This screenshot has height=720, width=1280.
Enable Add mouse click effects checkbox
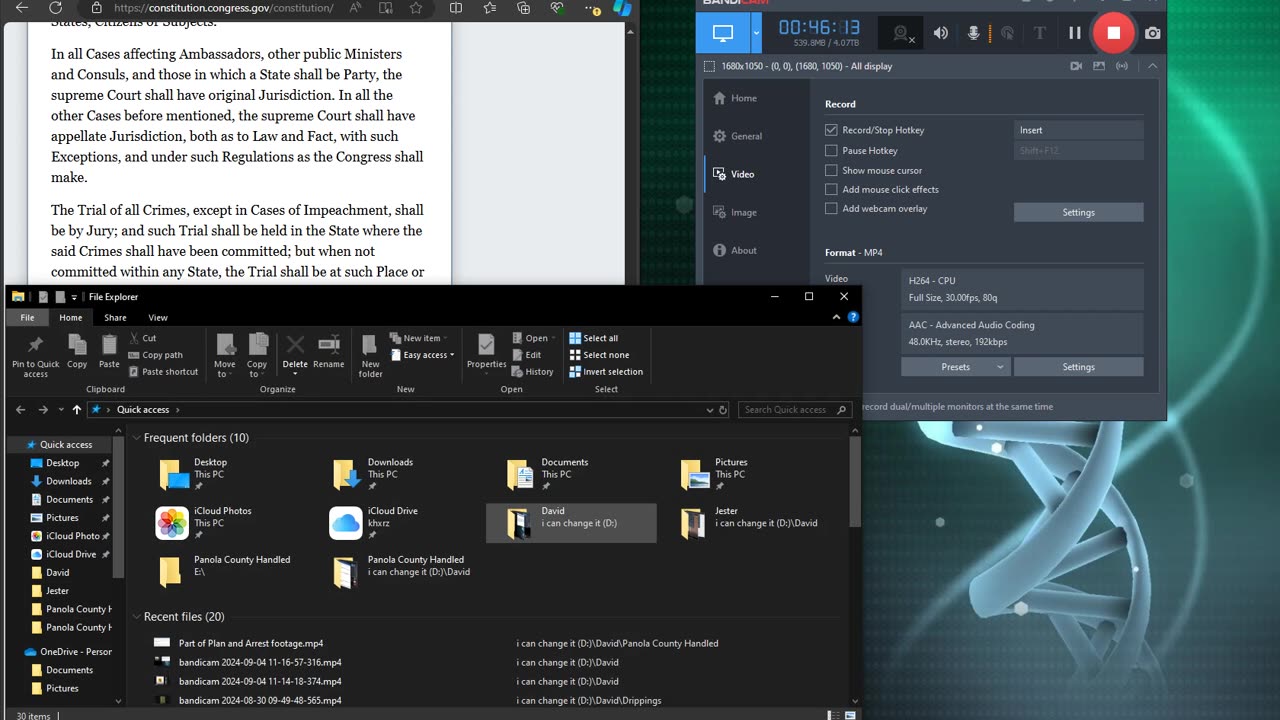point(831,189)
